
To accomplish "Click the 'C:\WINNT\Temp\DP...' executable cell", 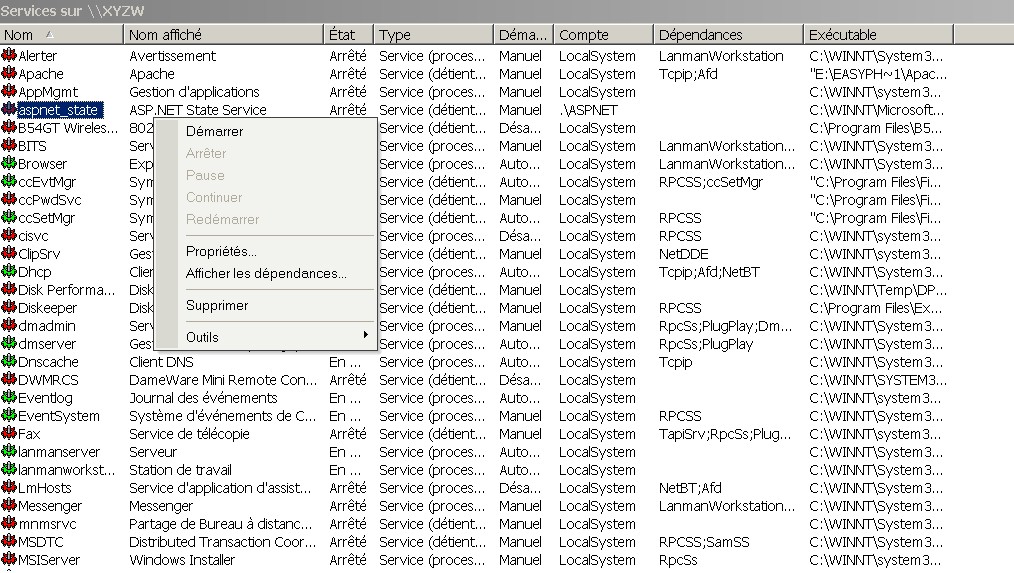I will [x=878, y=290].
